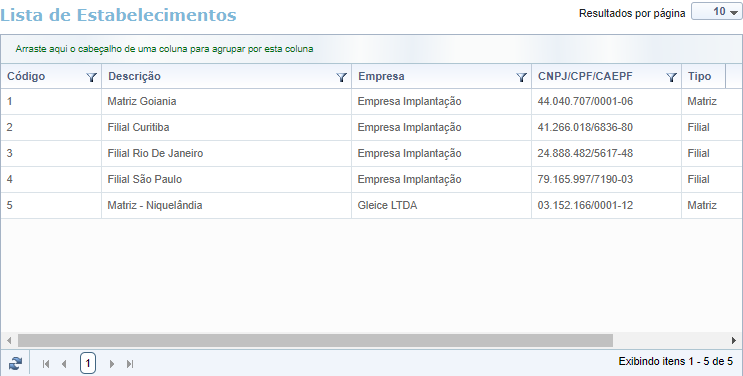The height and width of the screenshot is (376, 743).
Task: Go to the next page
Action: click(x=112, y=364)
